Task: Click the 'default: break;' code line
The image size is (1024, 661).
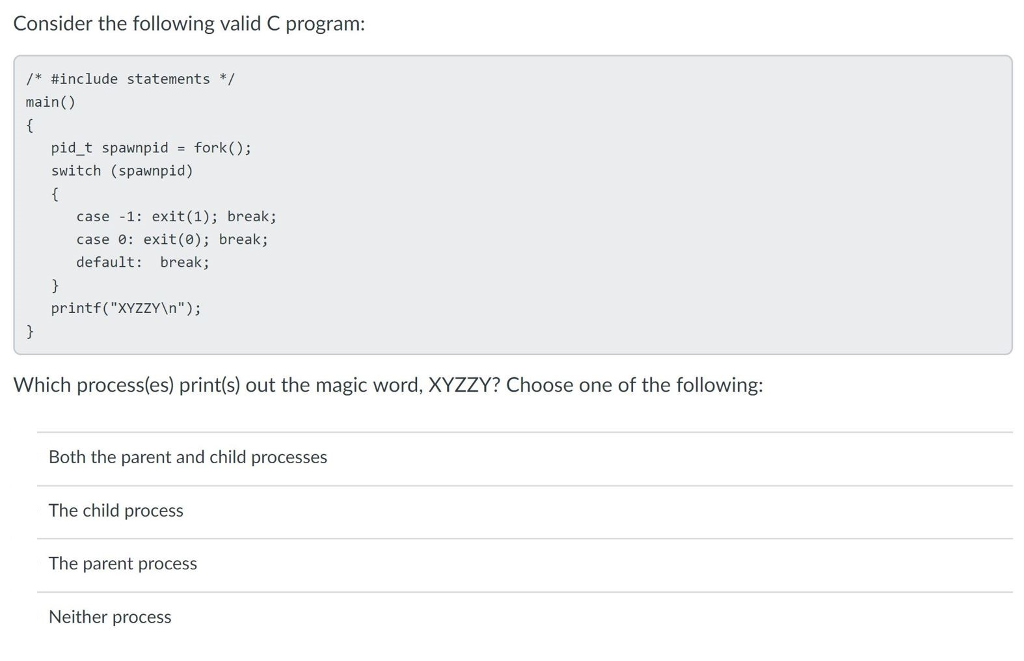Action: pyautogui.click(x=143, y=263)
